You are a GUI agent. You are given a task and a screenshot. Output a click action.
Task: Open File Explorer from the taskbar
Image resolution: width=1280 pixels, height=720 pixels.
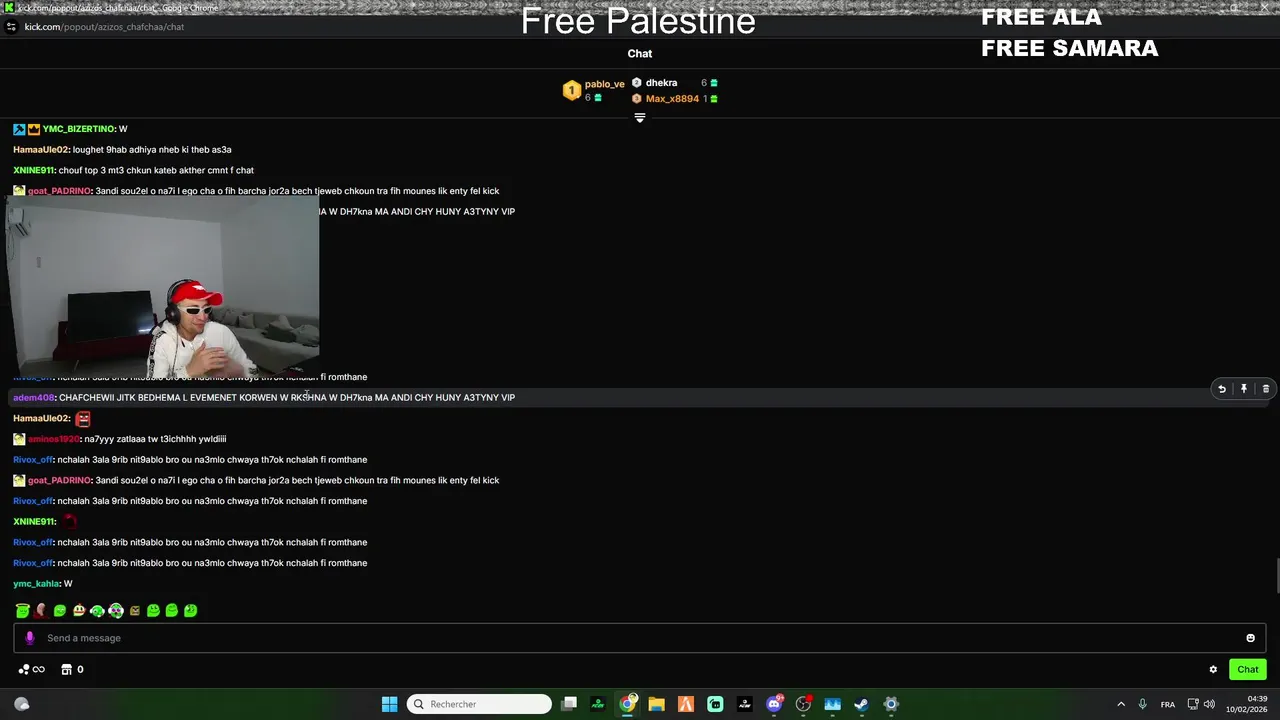657,704
